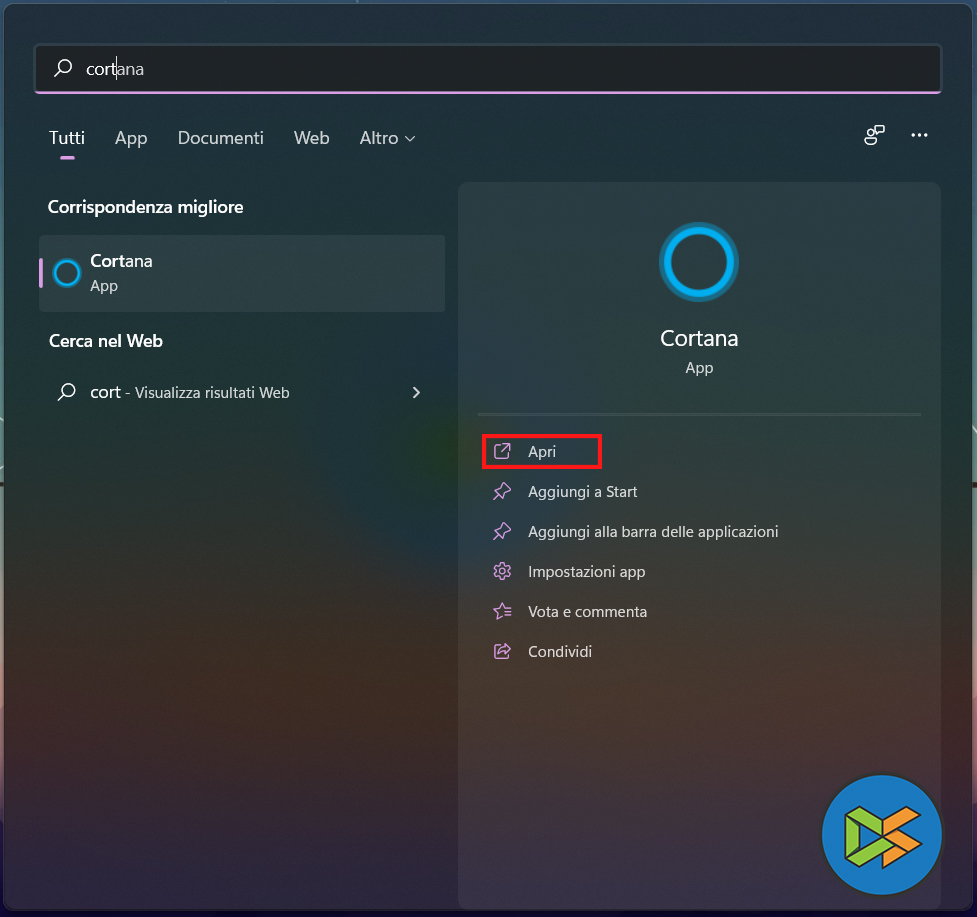
Task: Click the pin icon beside Aggiungi a Start
Action: [x=502, y=492]
